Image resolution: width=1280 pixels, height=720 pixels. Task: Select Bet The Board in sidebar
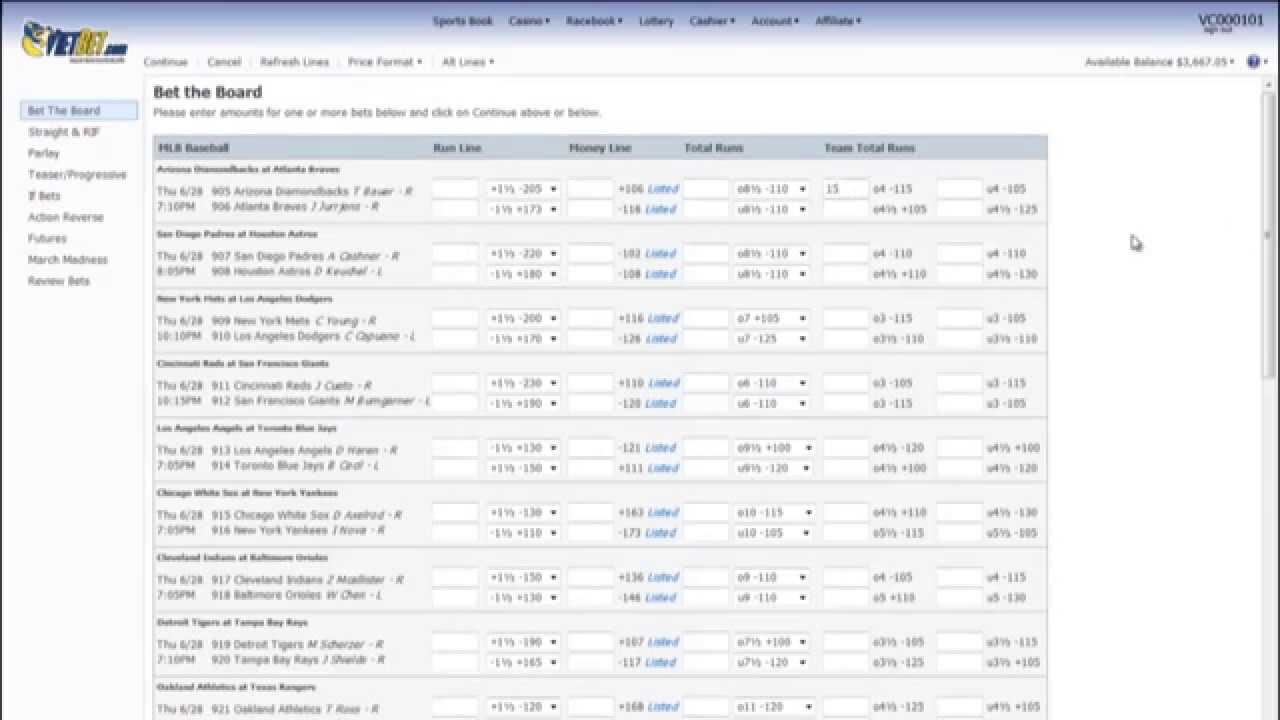pyautogui.click(x=79, y=111)
